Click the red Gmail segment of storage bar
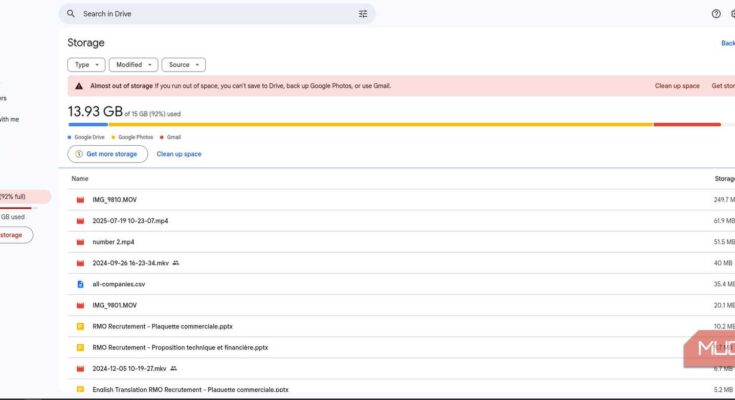This screenshot has height=400, width=735. tap(687, 124)
